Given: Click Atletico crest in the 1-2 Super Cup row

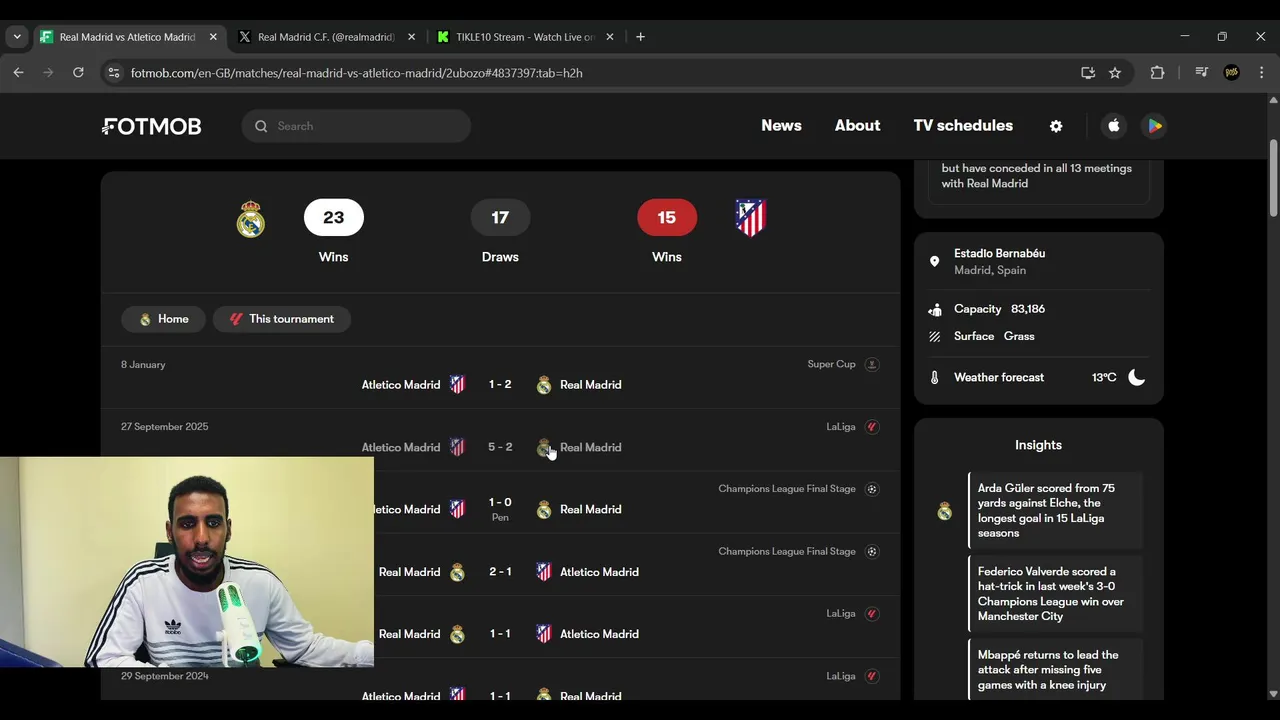Looking at the screenshot, I should click(x=457, y=385).
